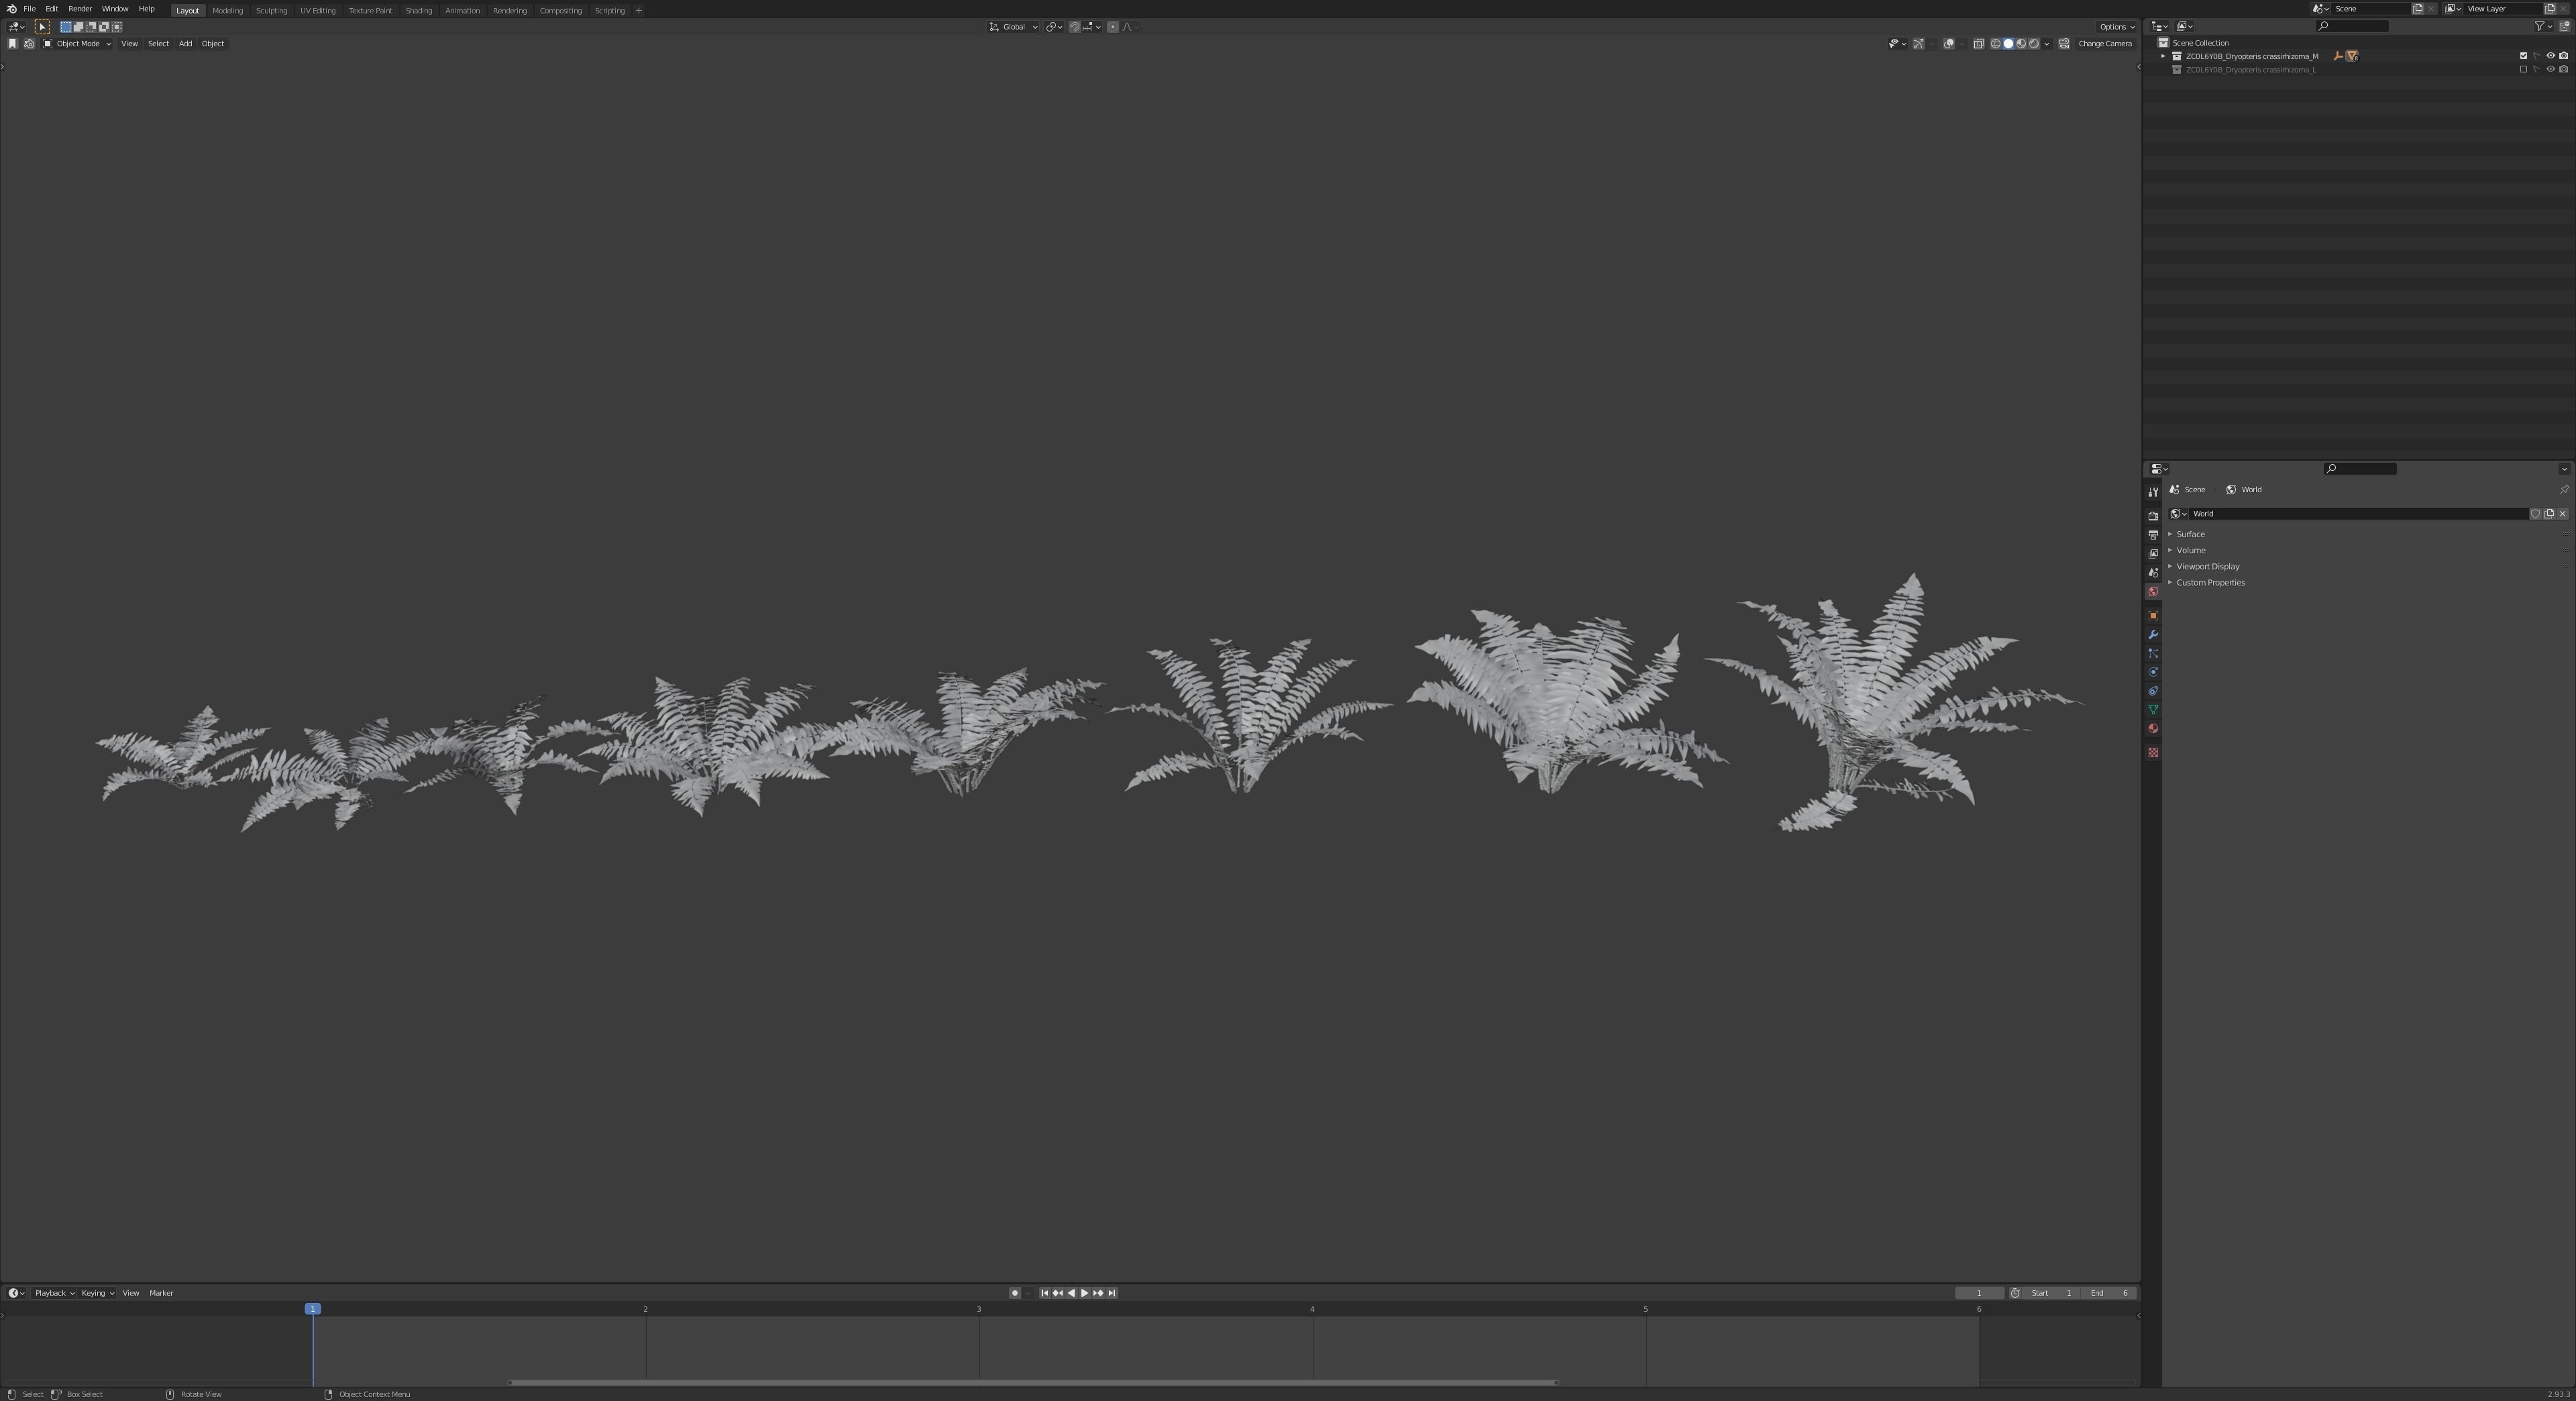
Task: Open the Texture properties checker tab
Action: coord(2153,753)
